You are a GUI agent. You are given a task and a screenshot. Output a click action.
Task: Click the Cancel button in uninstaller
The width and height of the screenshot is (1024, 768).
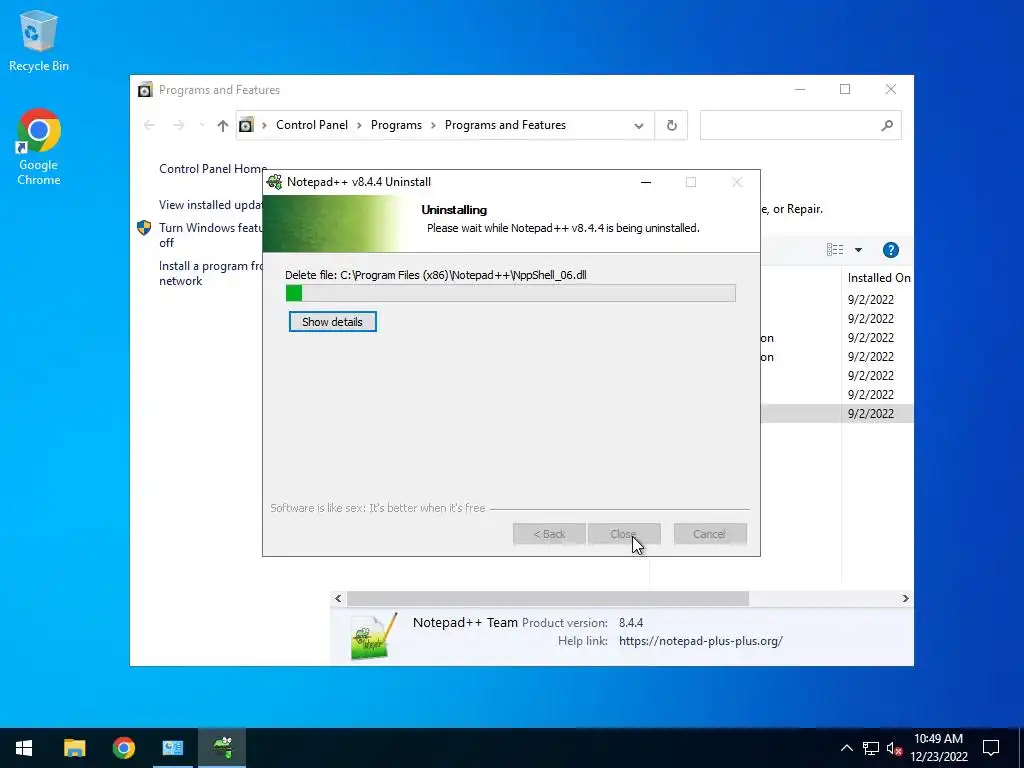pyautogui.click(x=710, y=534)
